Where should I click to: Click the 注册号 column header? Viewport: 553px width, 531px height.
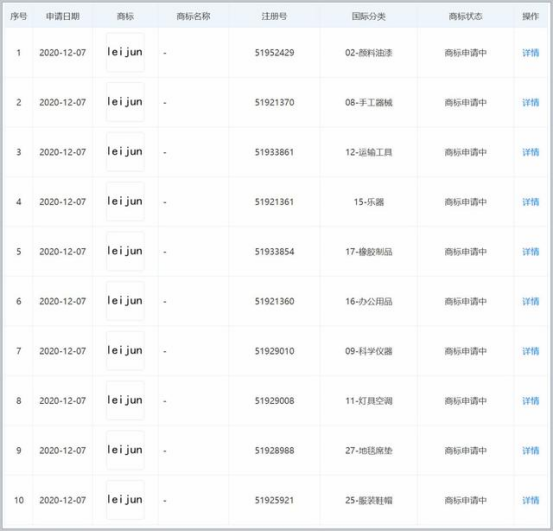click(274, 16)
